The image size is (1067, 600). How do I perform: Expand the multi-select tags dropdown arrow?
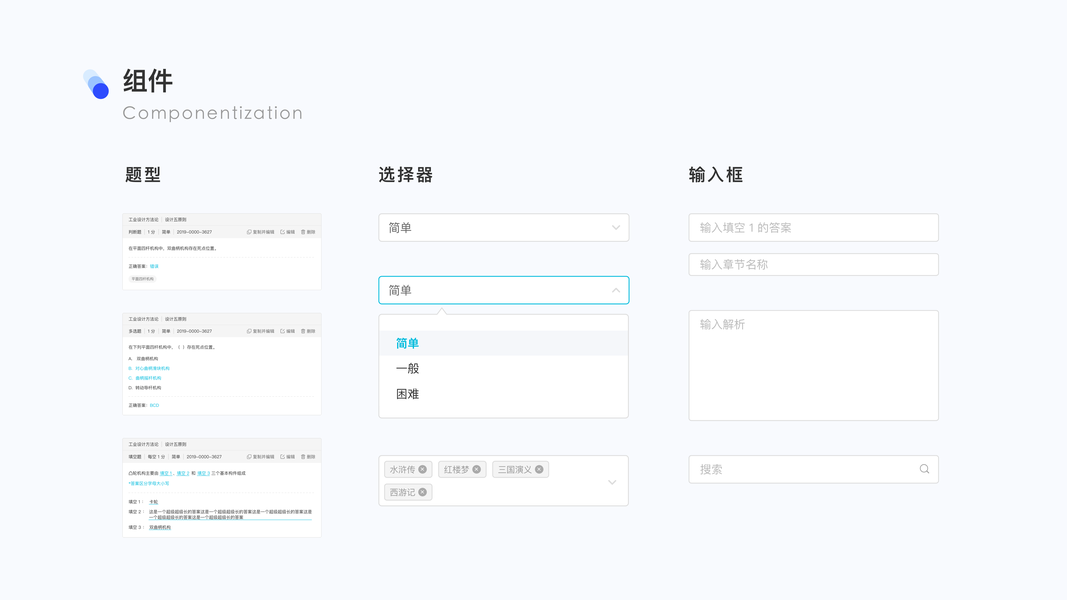coord(612,482)
